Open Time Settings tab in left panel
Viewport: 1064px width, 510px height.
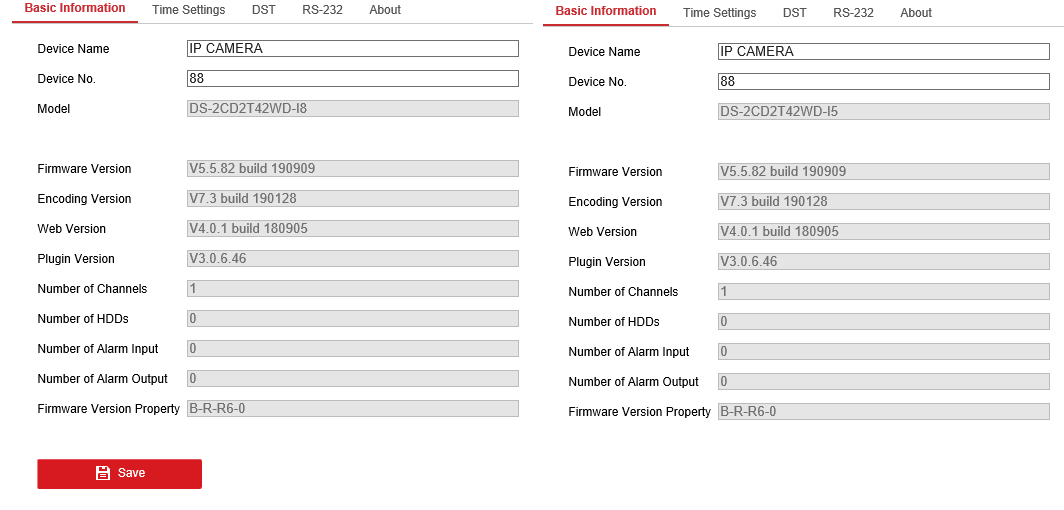click(x=188, y=10)
